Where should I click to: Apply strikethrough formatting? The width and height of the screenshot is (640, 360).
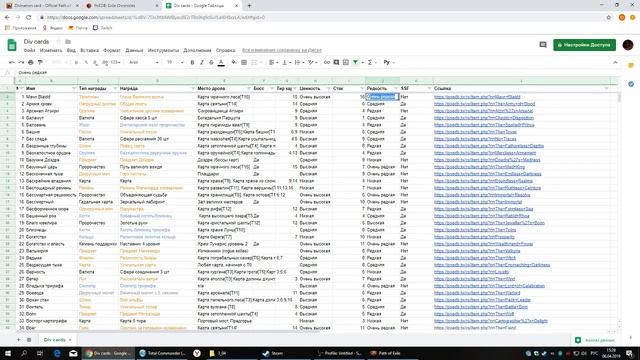(x=211, y=62)
